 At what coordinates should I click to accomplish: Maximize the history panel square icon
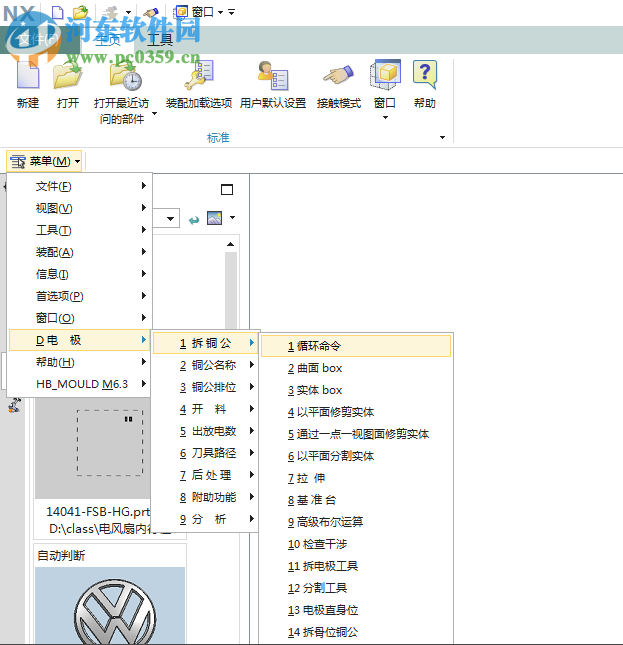[x=227, y=189]
